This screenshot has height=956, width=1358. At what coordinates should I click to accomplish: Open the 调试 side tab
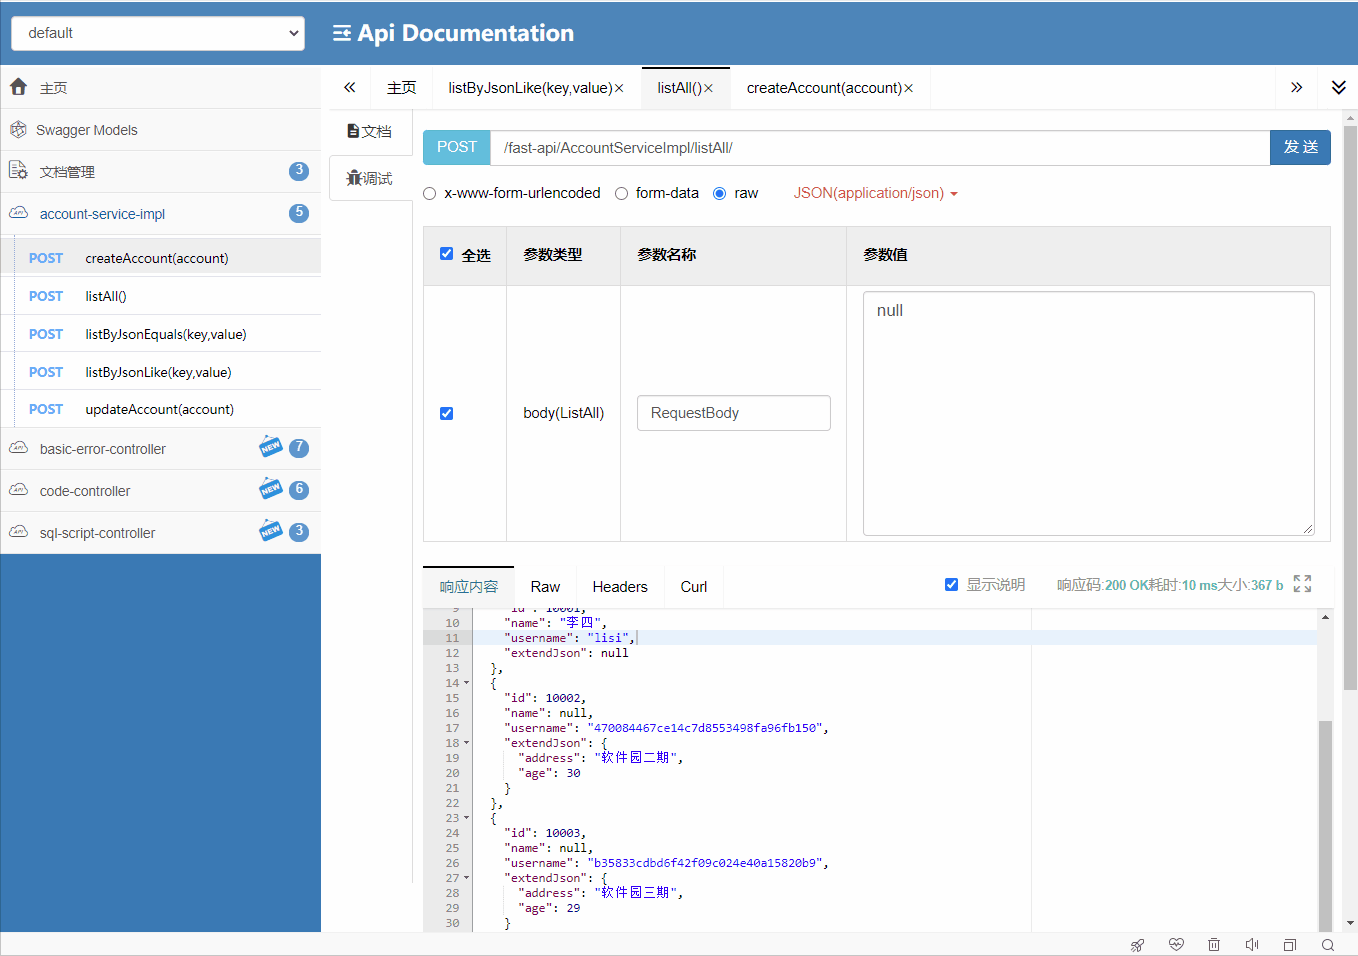point(370,178)
